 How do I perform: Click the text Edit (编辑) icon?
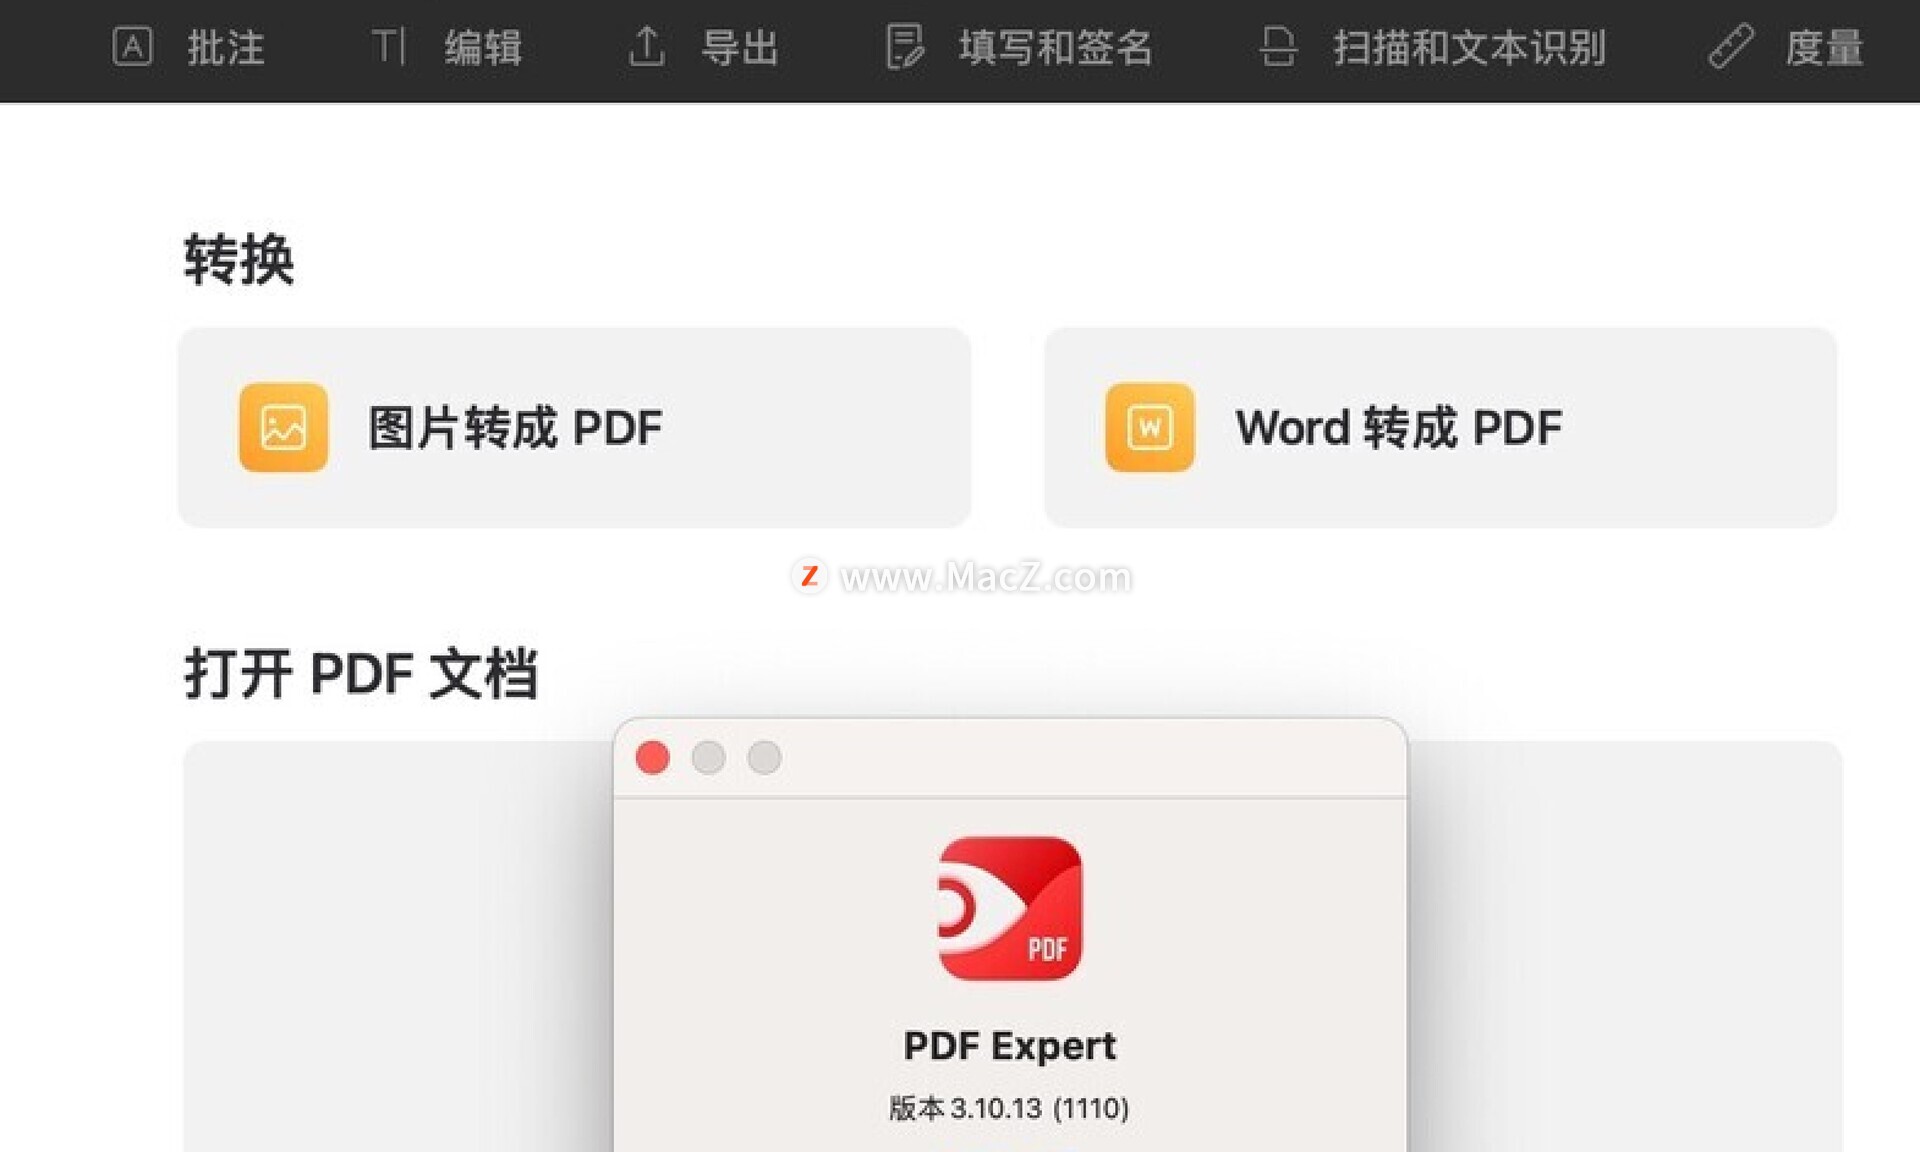388,47
